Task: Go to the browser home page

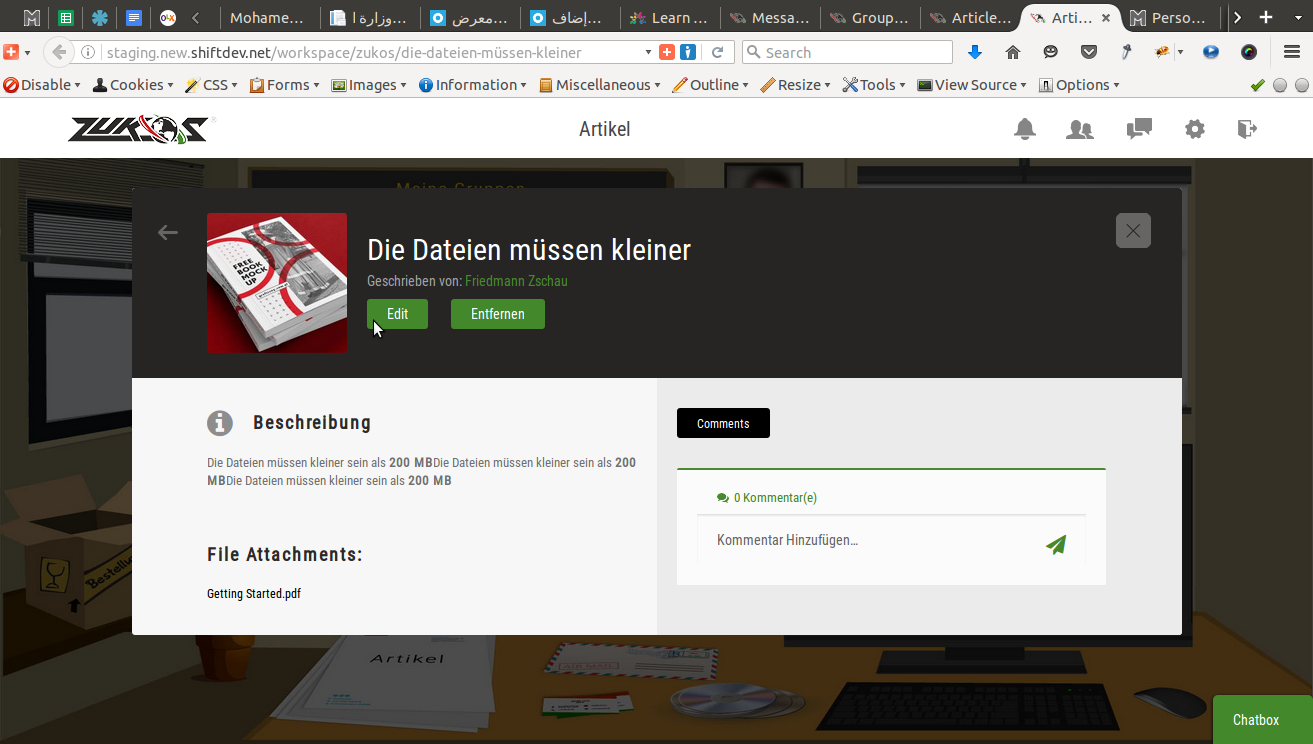Action: 1012,52
